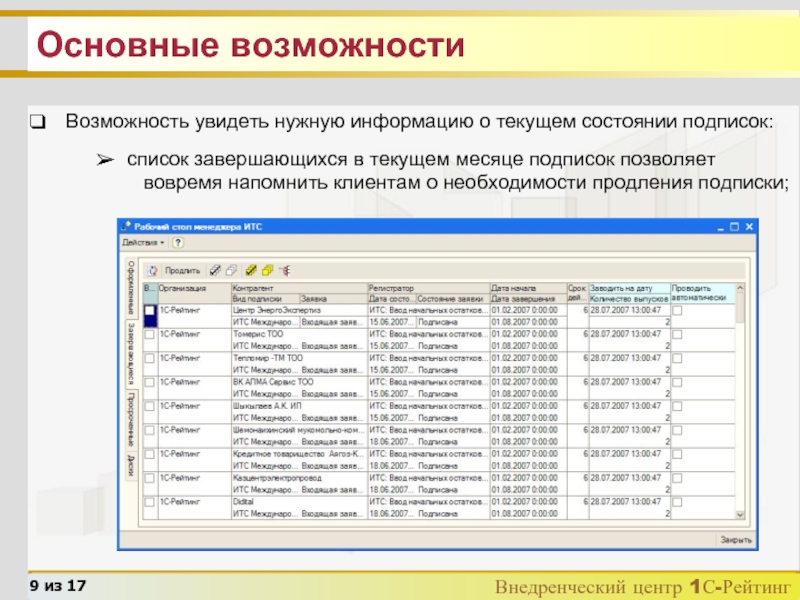Tick the selection checkbox for ВК АЛМА Сервис ТОО

click(149, 382)
